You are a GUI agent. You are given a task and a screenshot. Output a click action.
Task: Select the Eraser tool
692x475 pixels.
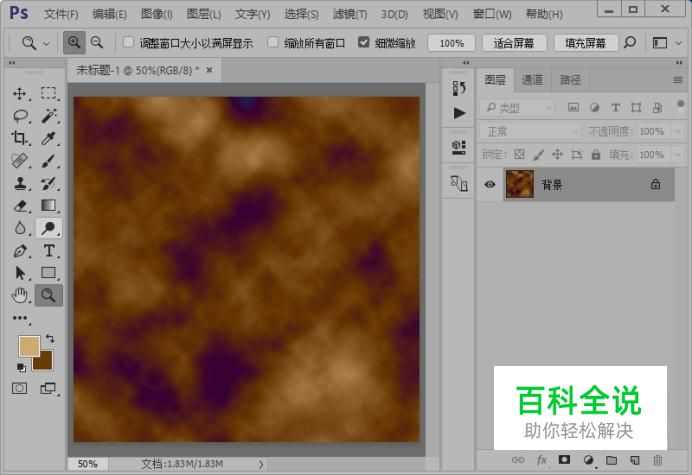19,206
